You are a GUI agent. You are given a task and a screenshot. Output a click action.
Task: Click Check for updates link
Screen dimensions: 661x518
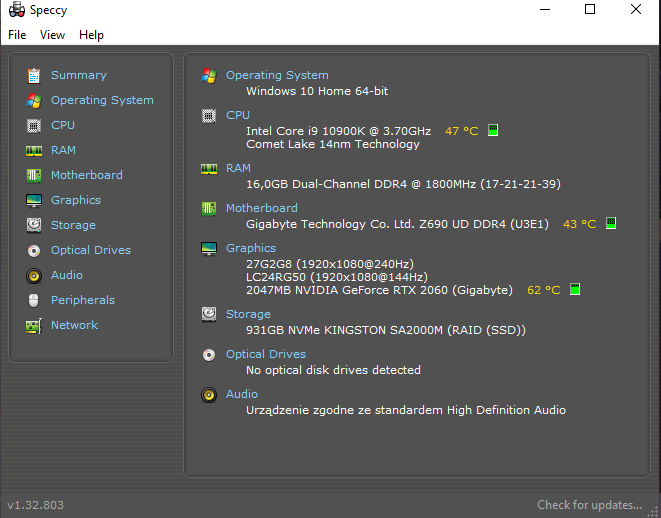pyautogui.click(x=589, y=505)
